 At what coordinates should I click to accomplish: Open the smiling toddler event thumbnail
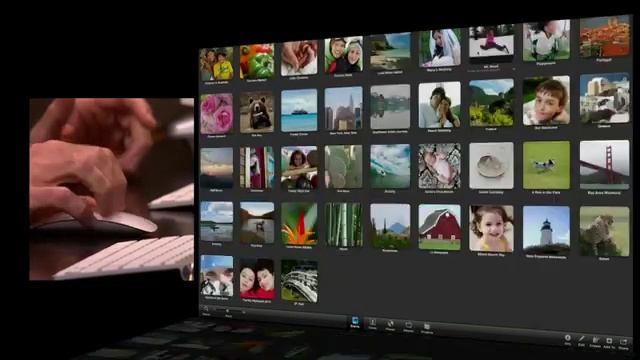(x=491, y=229)
